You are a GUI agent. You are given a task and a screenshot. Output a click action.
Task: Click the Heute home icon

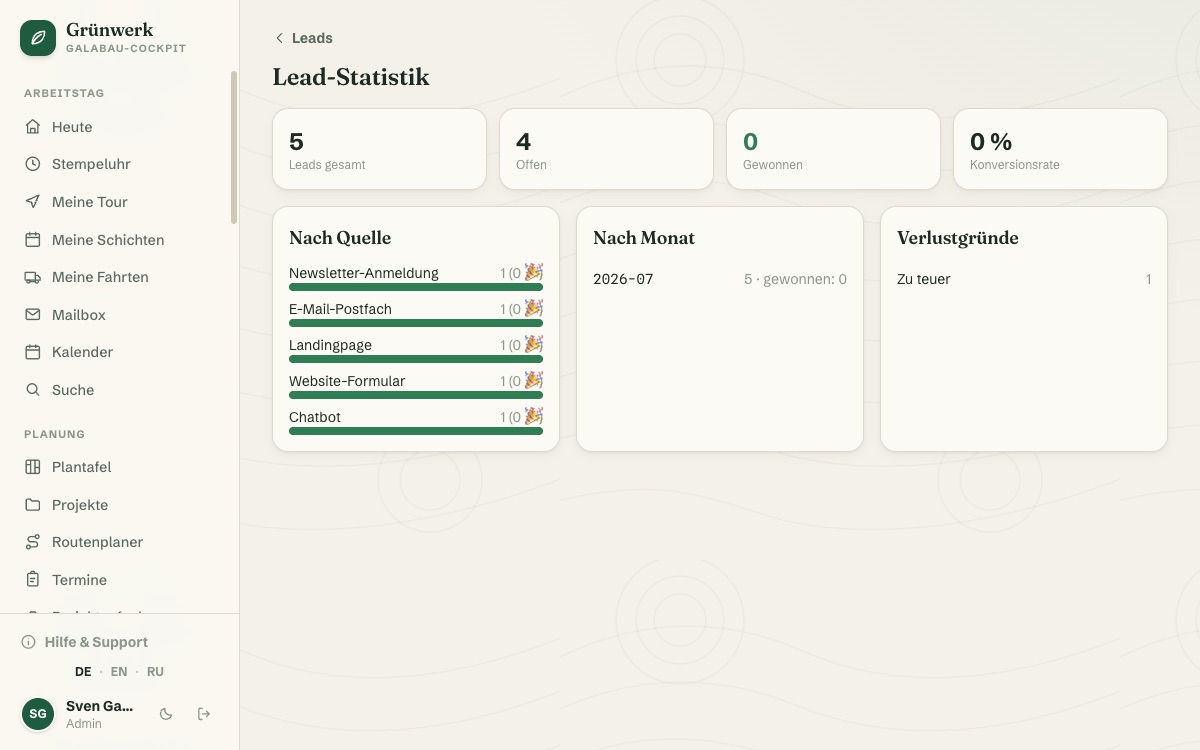pyautogui.click(x=33, y=127)
